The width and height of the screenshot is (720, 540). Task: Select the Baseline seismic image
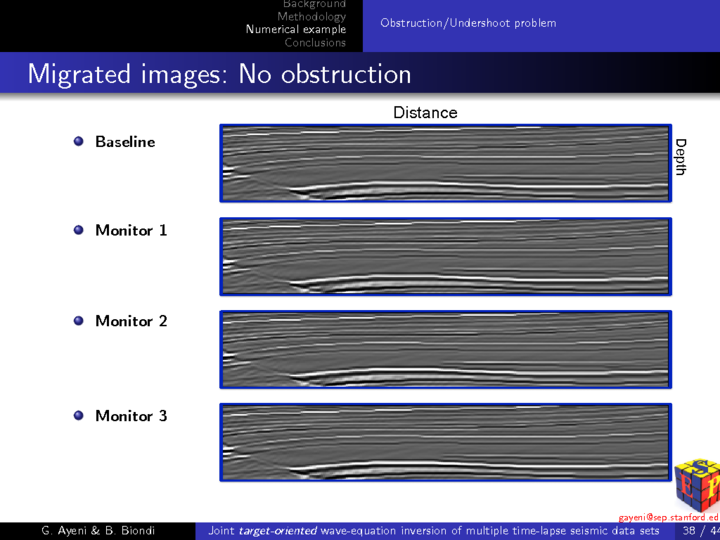click(445, 164)
